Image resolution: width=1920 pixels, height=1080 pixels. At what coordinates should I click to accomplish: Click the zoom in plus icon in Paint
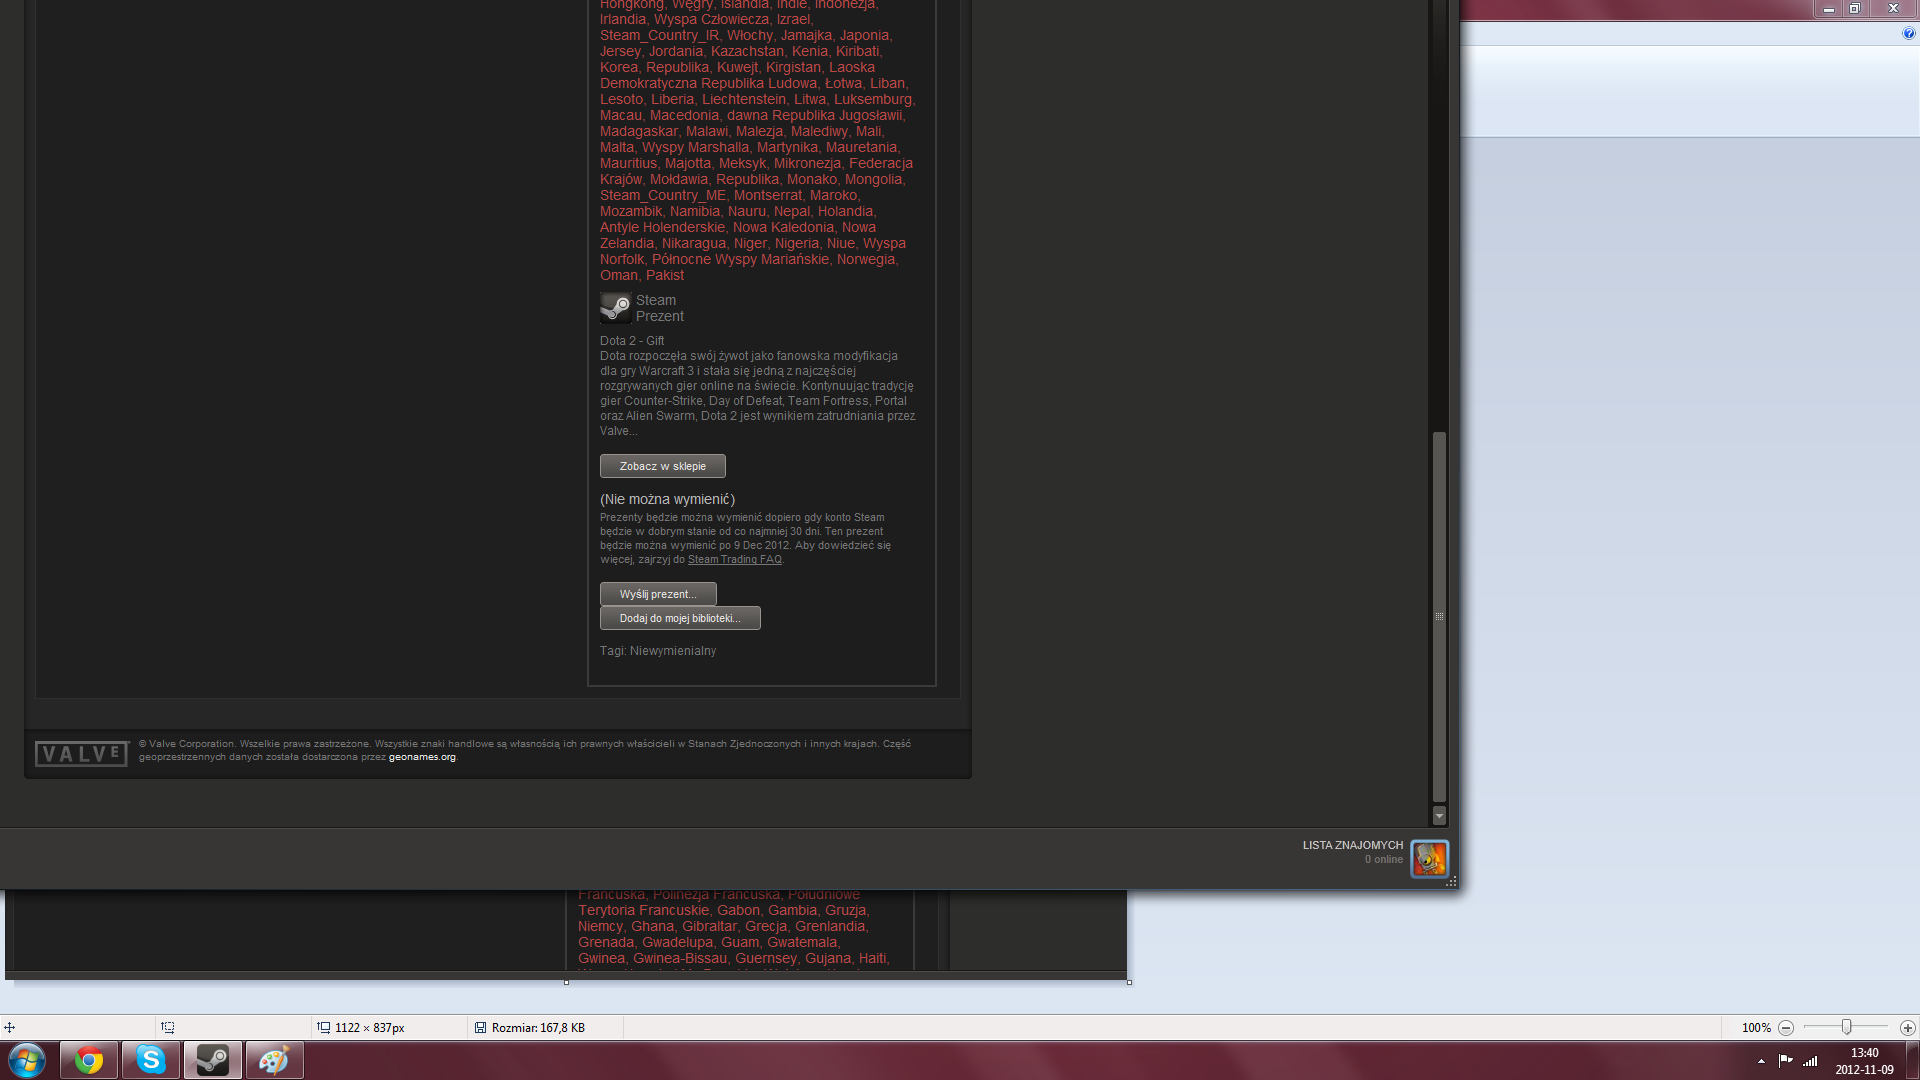tap(1907, 1028)
